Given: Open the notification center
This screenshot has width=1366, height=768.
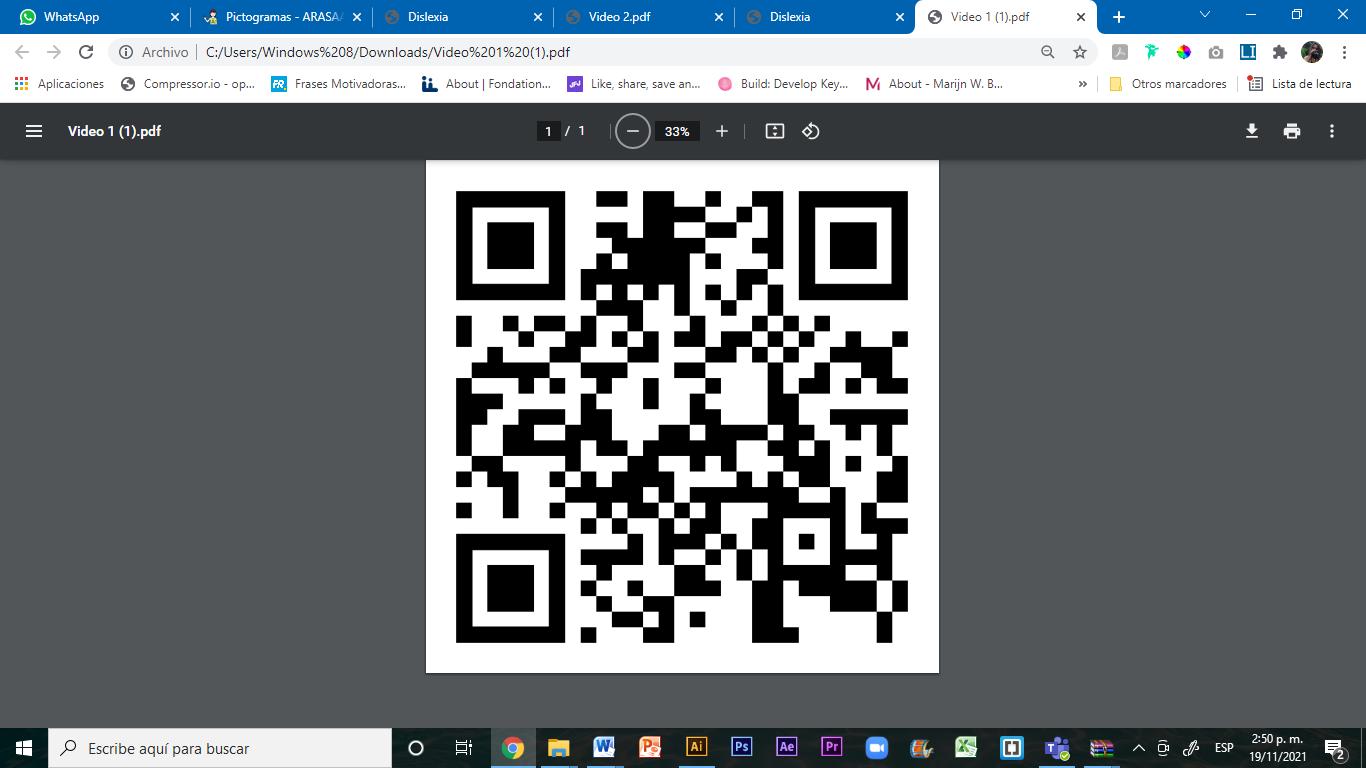Looking at the screenshot, I should click(1335, 748).
